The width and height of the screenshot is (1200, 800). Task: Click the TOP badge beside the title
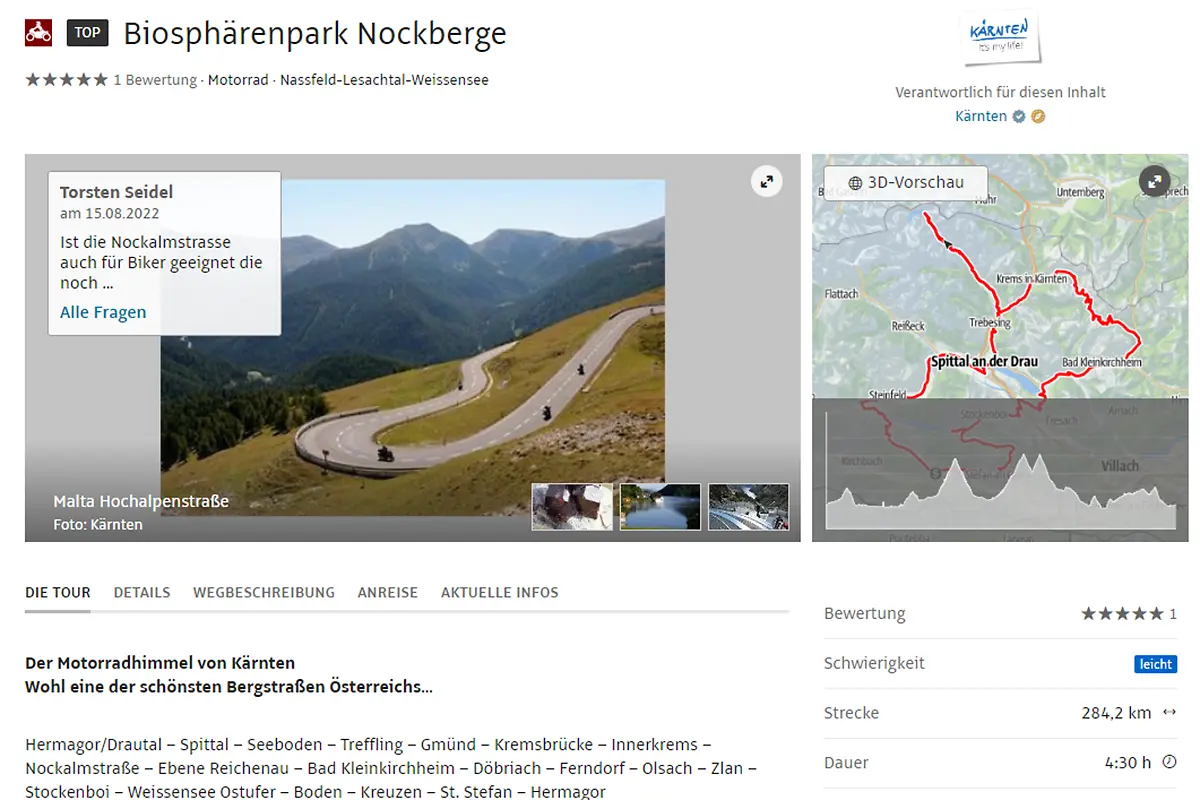tap(87, 33)
